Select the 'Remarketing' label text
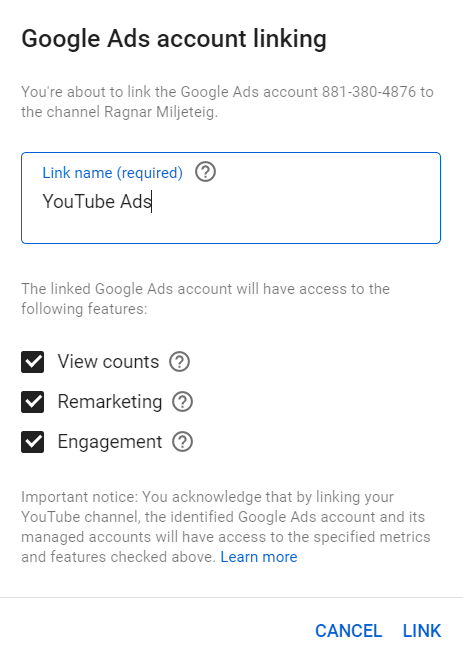This screenshot has height=649, width=463. (x=110, y=402)
